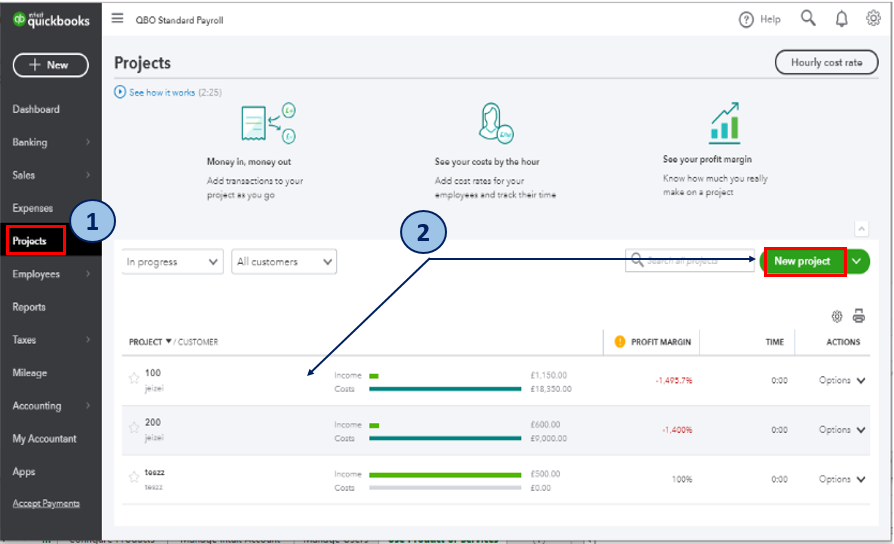Viewport: 894px width, 544px height.
Task: Expand the New project arrow dropdown
Action: (x=856, y=262)
